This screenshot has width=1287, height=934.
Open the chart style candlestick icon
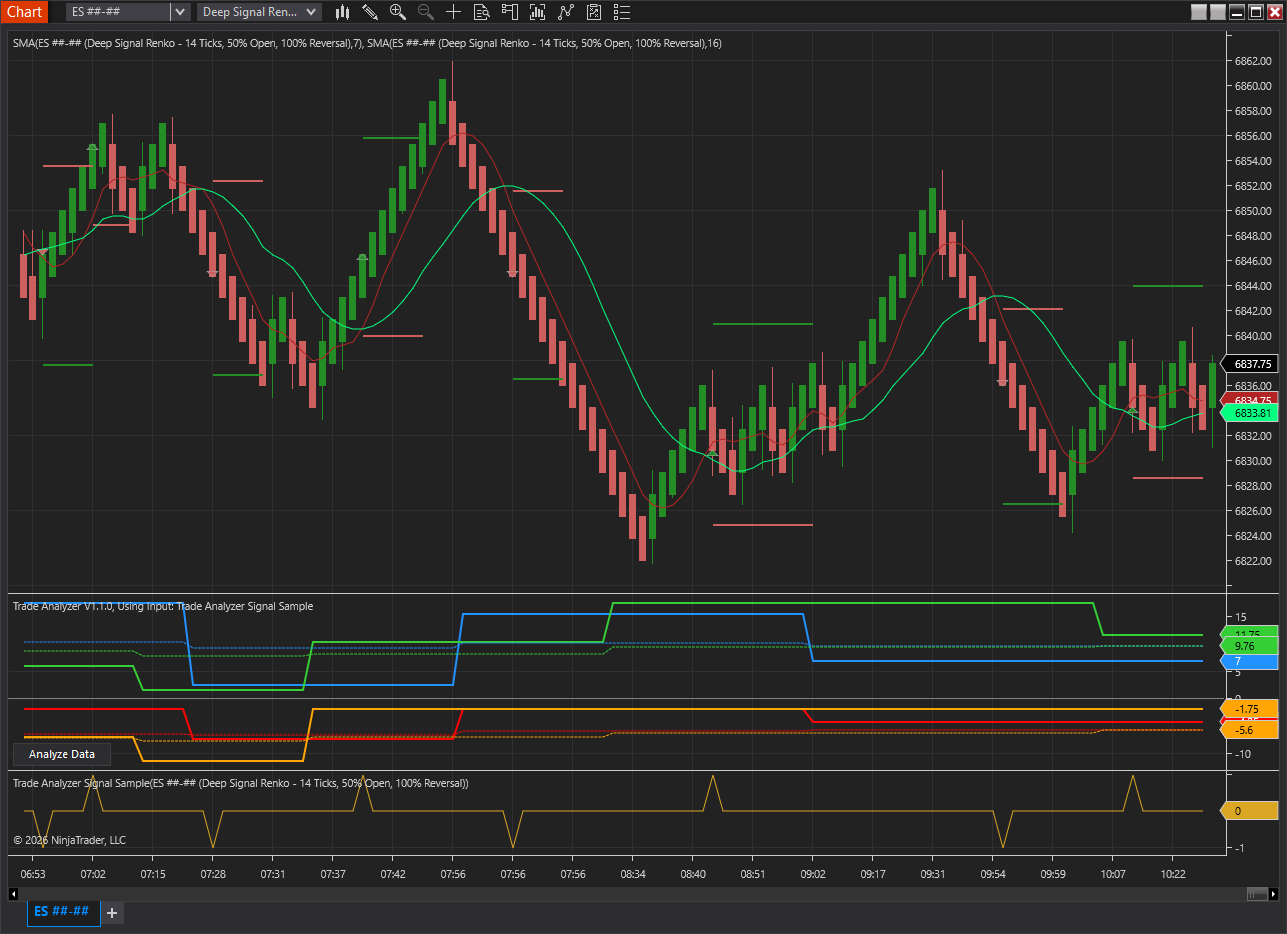[342, 12]
